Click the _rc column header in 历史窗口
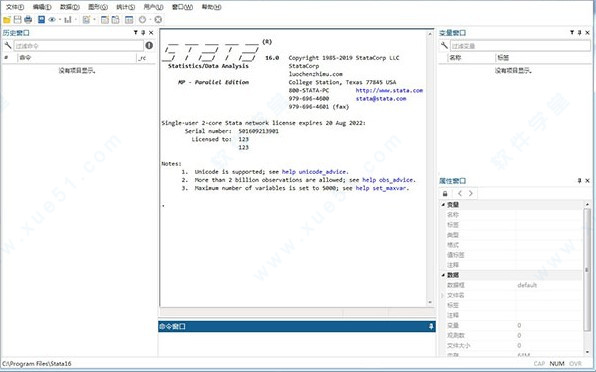Image resolution: width=596 pixels, height=372 pixels. click(x=146, y=58)
